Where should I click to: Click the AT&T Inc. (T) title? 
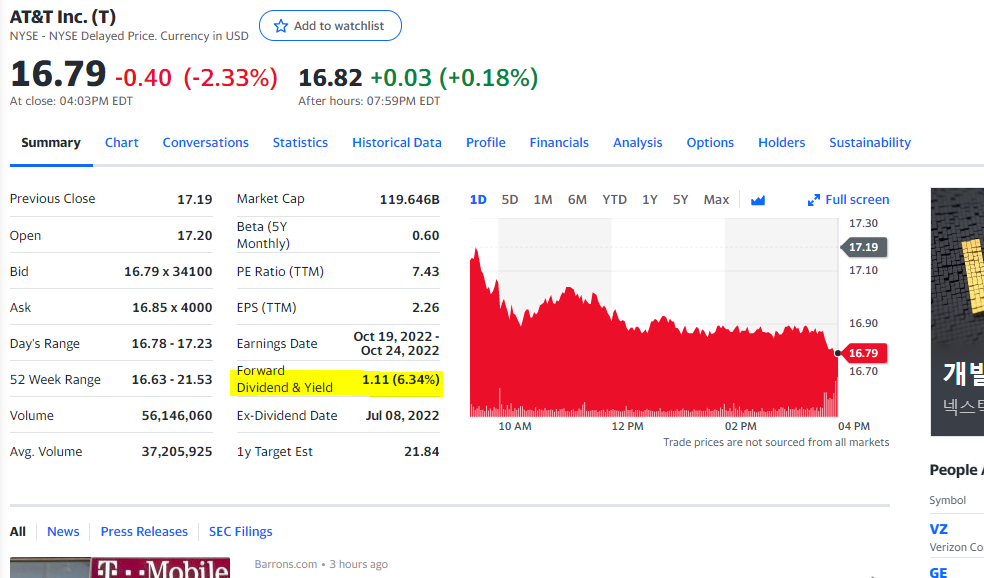pos(63,16)
